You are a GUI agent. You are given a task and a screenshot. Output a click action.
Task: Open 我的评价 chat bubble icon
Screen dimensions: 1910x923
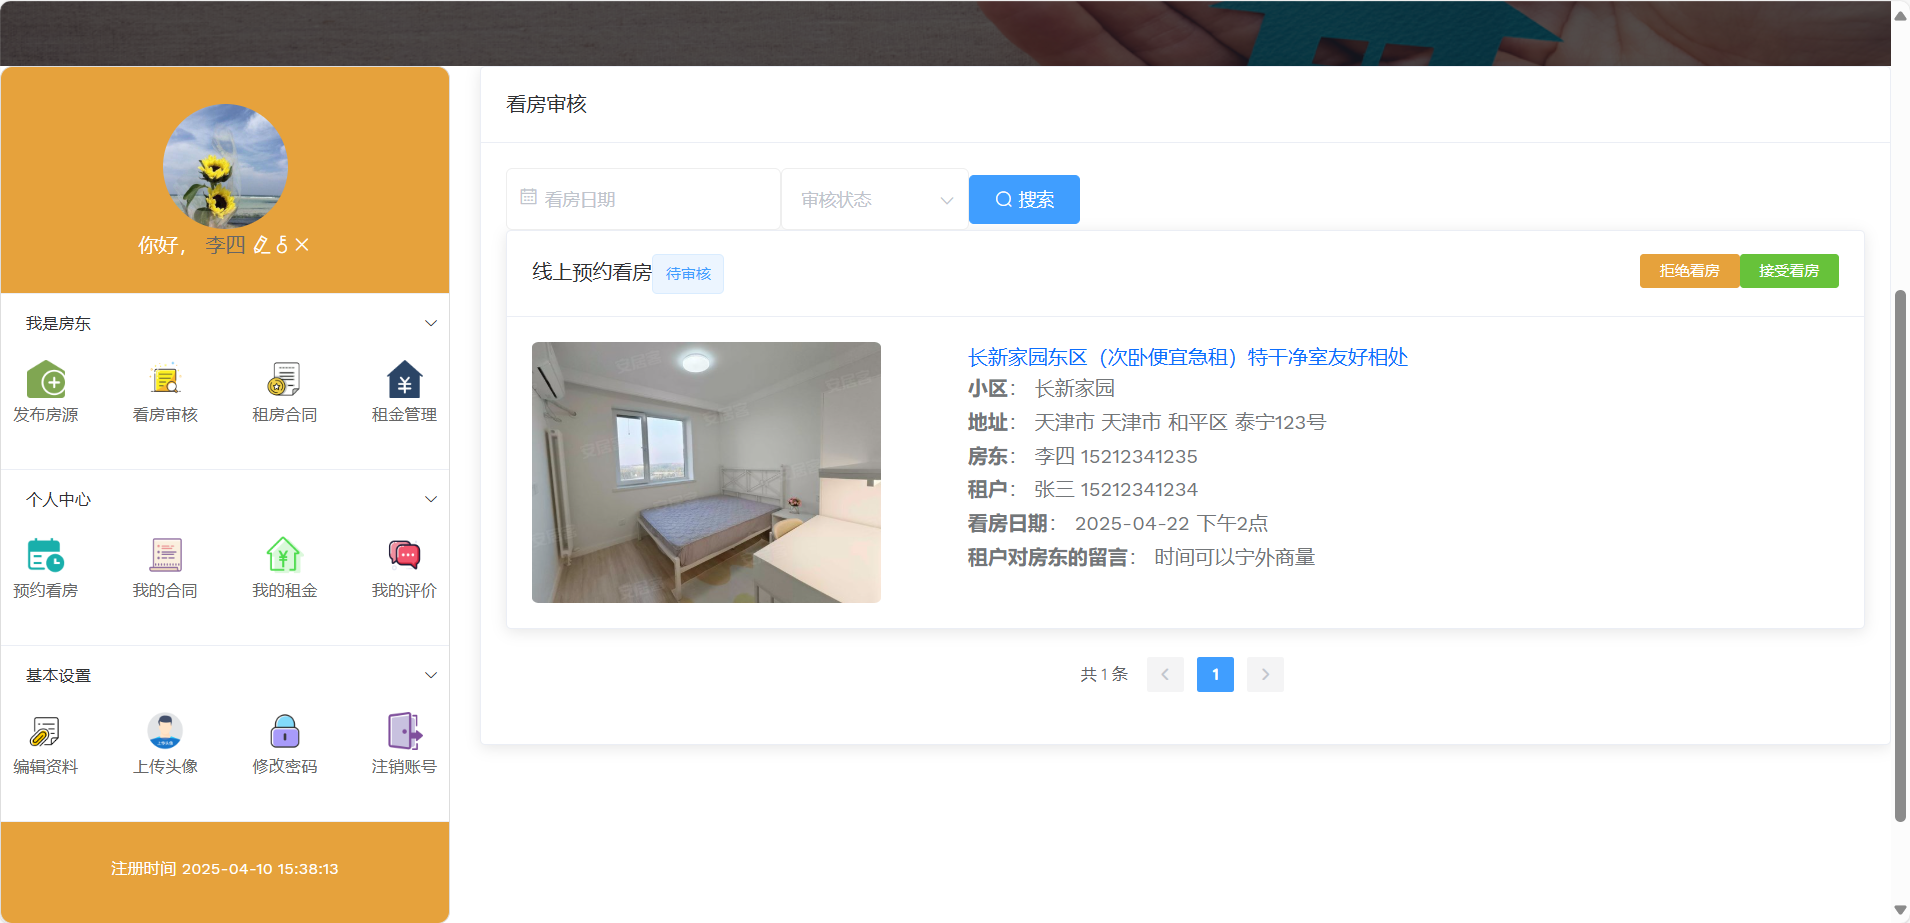[404, 556]
